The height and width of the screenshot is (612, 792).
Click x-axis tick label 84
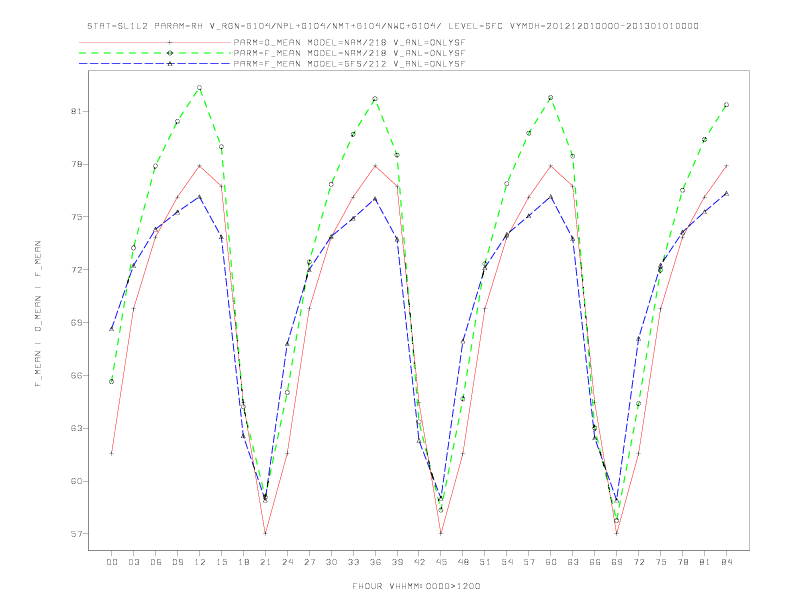(x=726, y=562)
